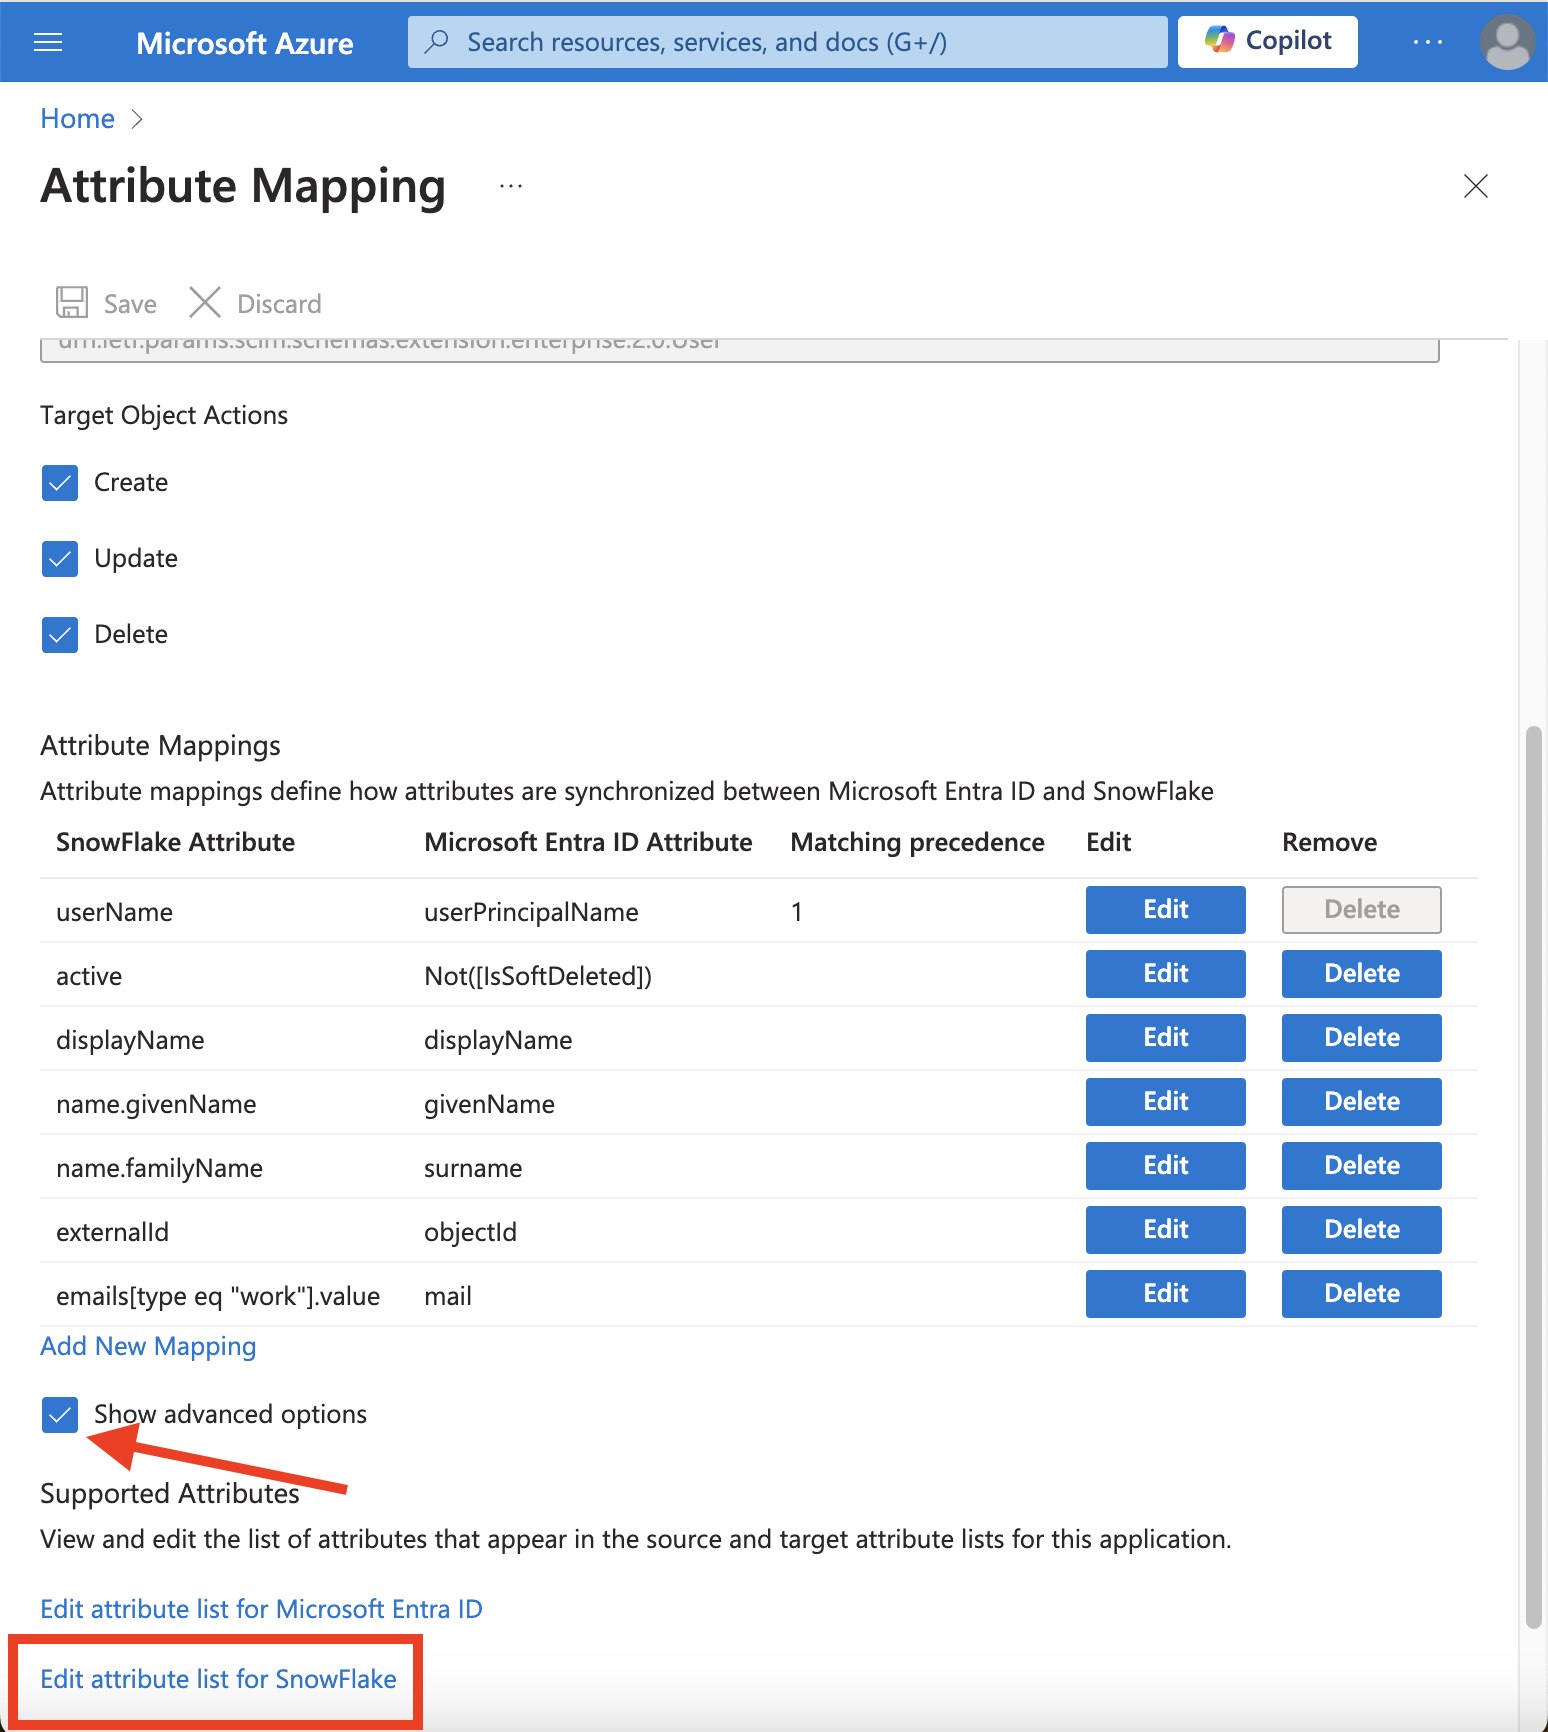
Task: Uncheck the Create target action checkbox
Action: [x=60, y=483]
